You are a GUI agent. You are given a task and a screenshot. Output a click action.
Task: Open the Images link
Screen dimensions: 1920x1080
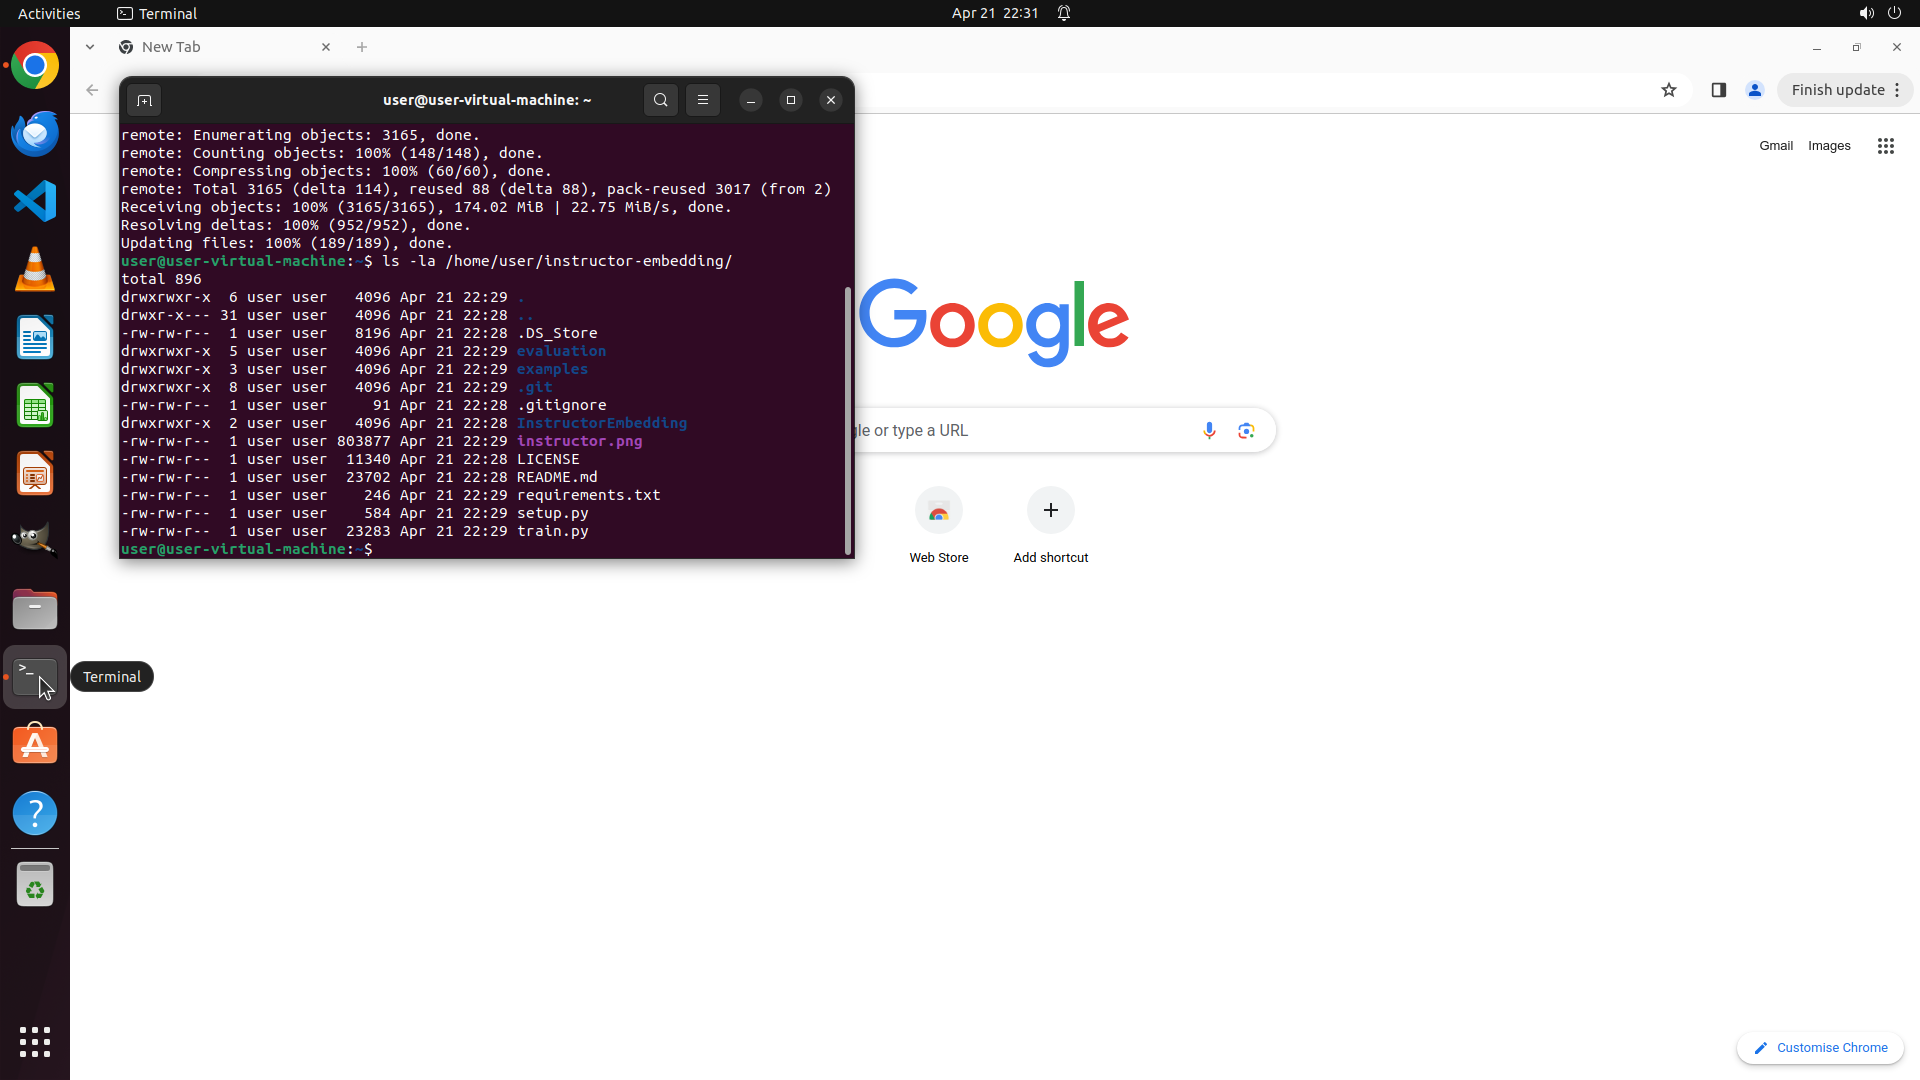pos(1828,146)
